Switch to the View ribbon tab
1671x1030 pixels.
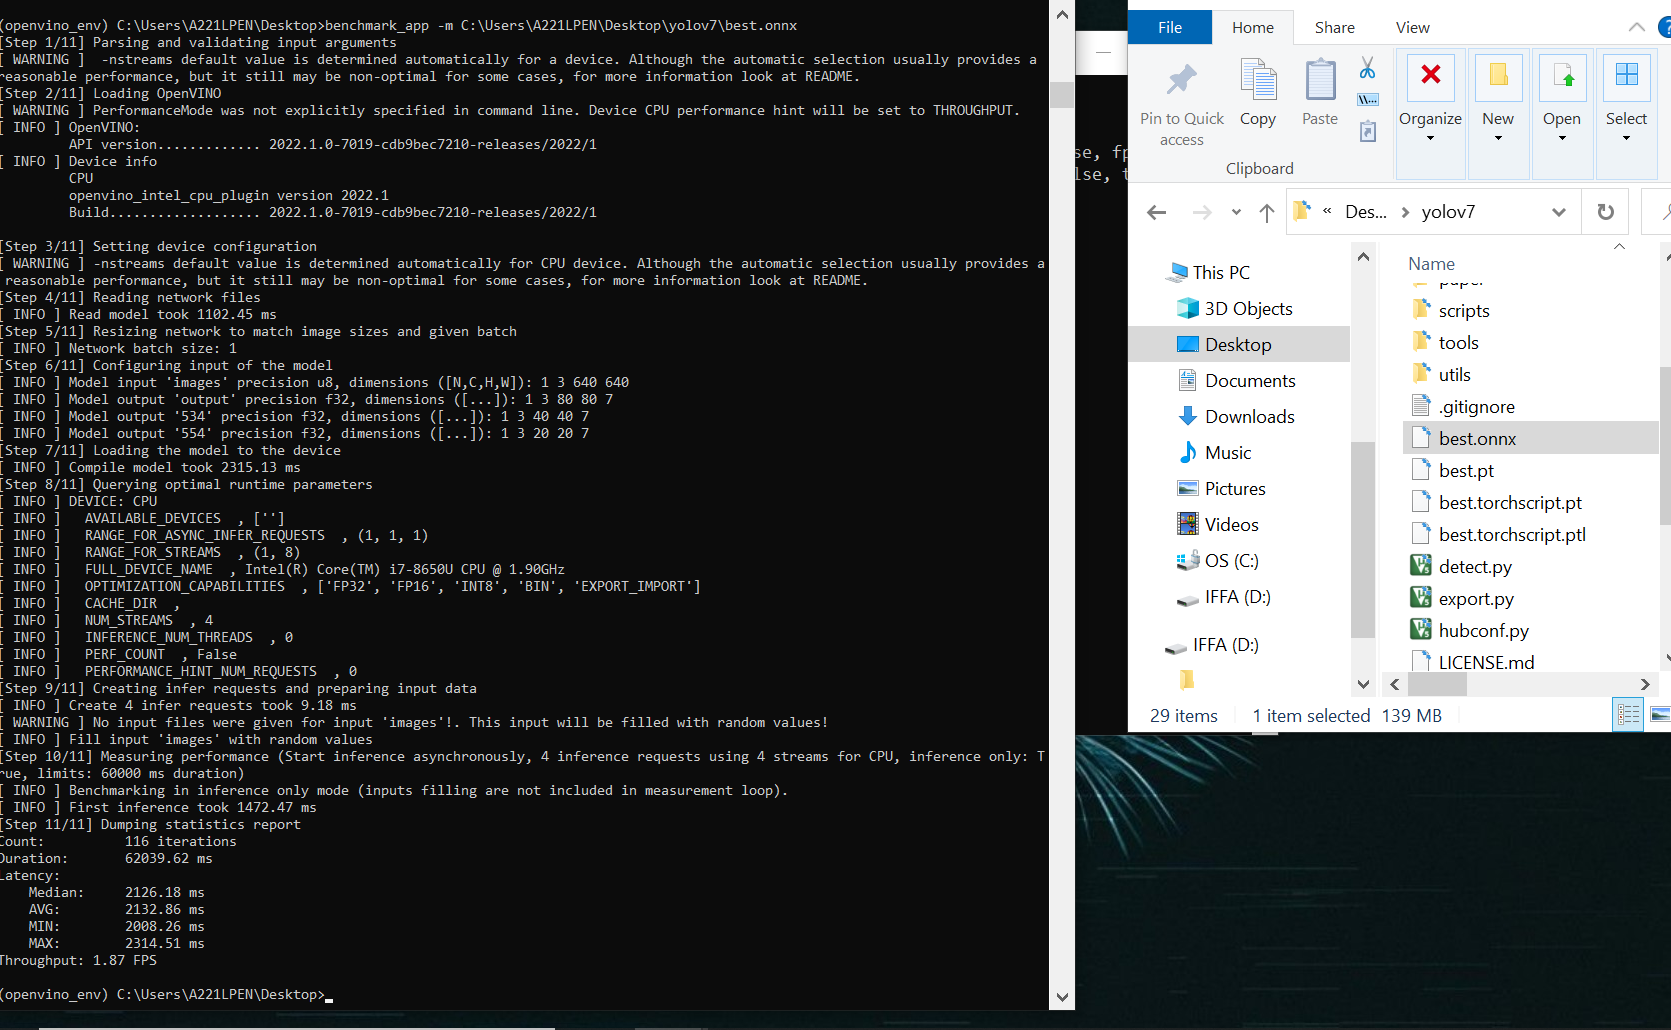[x=1412, y=27]
